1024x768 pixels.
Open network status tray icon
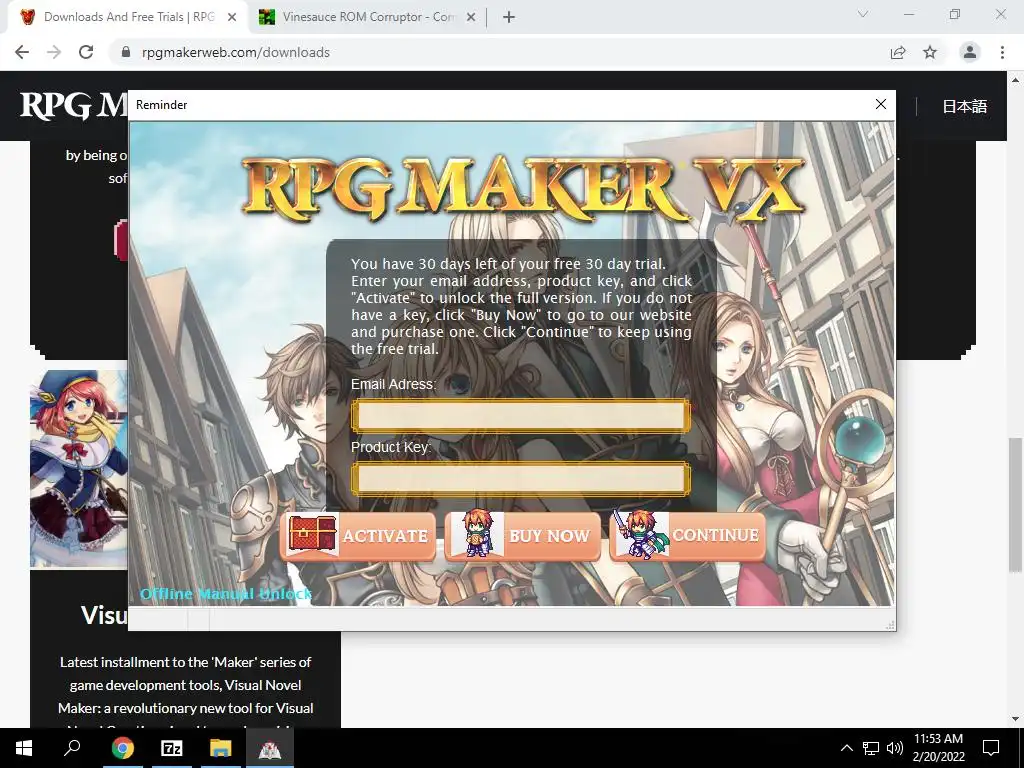tap(871, 748)
